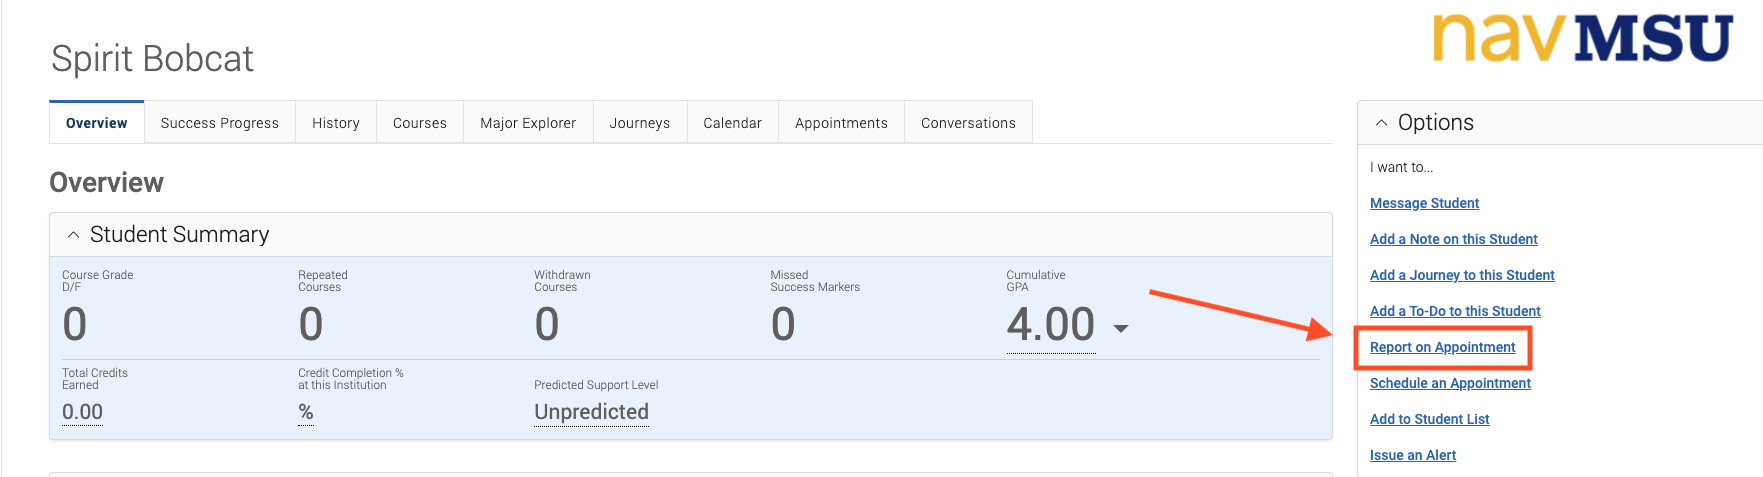Screen dimensions: 1763x477
Task: Click Add to Student List link
Action: 1430,419
